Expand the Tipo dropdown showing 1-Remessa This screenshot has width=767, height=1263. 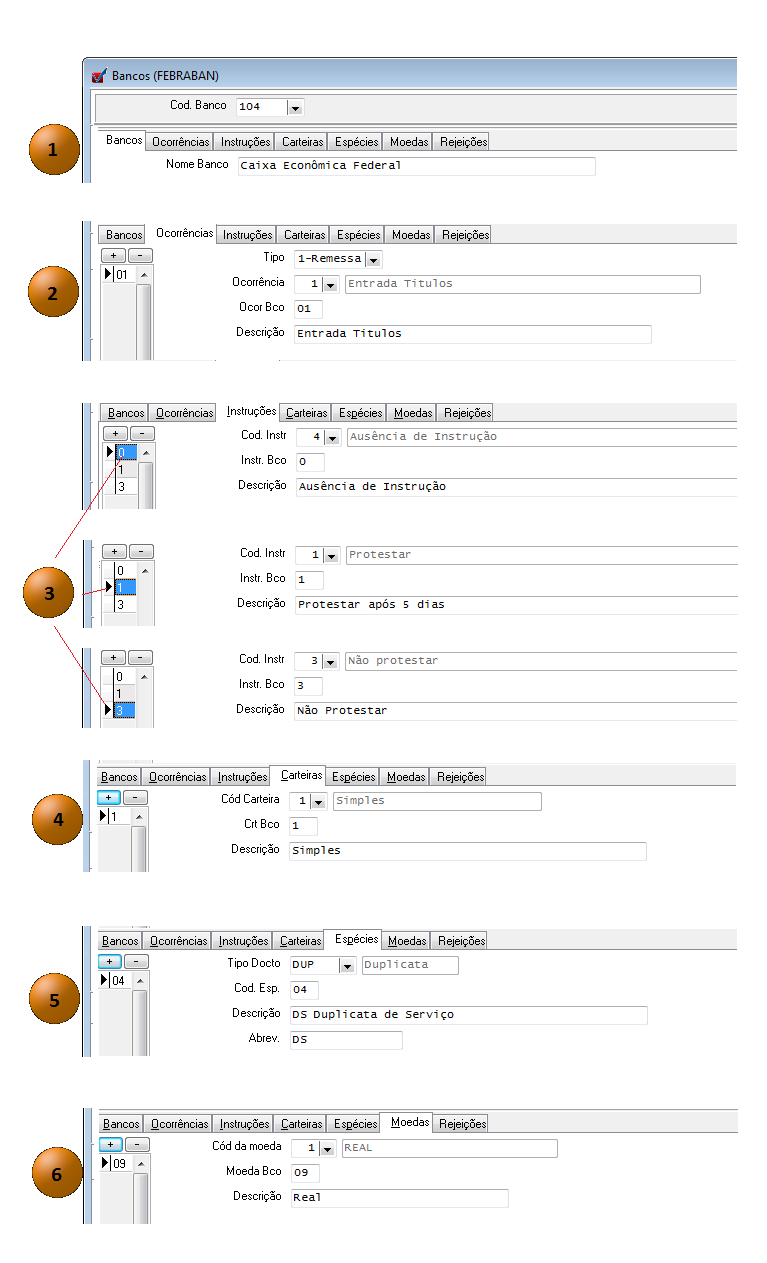[x=373, y=260]
